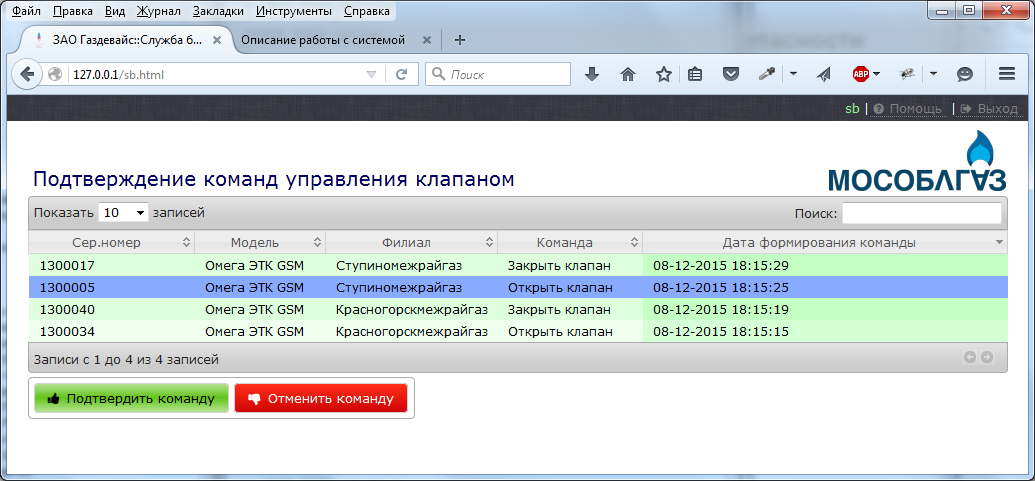
Task: Click the Мособлгаз logo
Action: pos(917,162)
